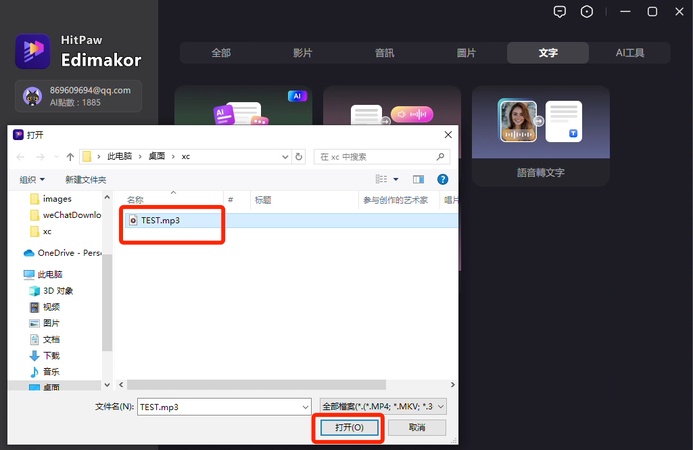The width and height of the screenshot is (693, 450).
Task: Open the file type filter dropdown
Action: 383,406
